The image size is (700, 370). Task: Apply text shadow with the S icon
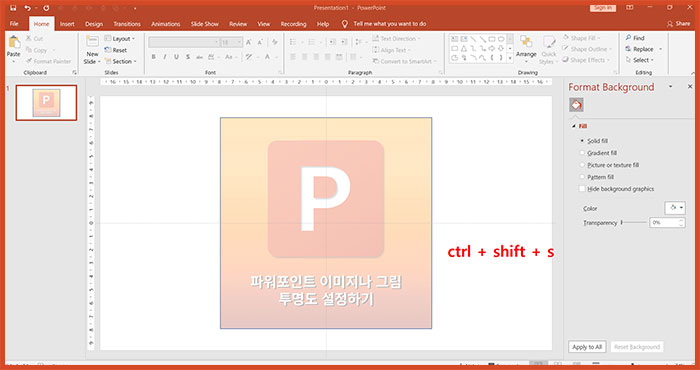188,57
